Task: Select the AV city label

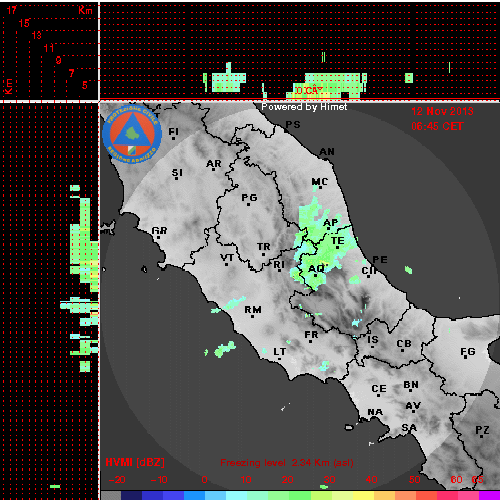Action: tap(413, 406)
